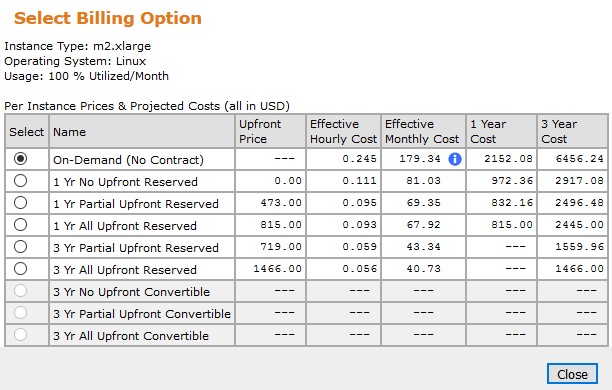Click disabled 3 Yr Partial Upfront Convertible radio
The image size is (612, 390).
20,312
